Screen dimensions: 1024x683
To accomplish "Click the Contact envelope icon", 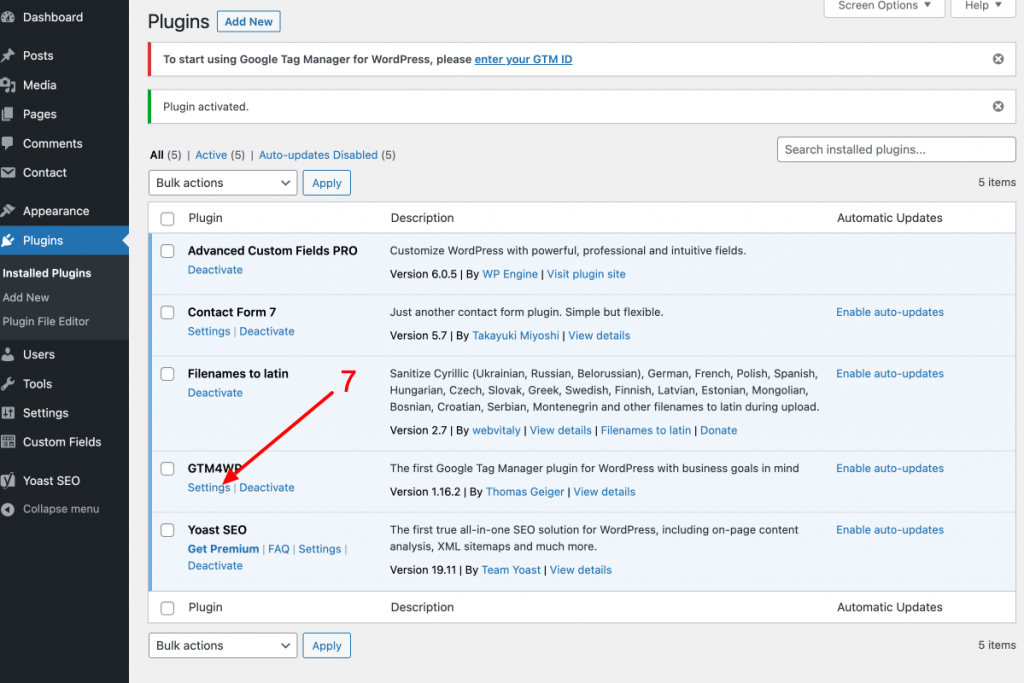I will tap(8, 172).
